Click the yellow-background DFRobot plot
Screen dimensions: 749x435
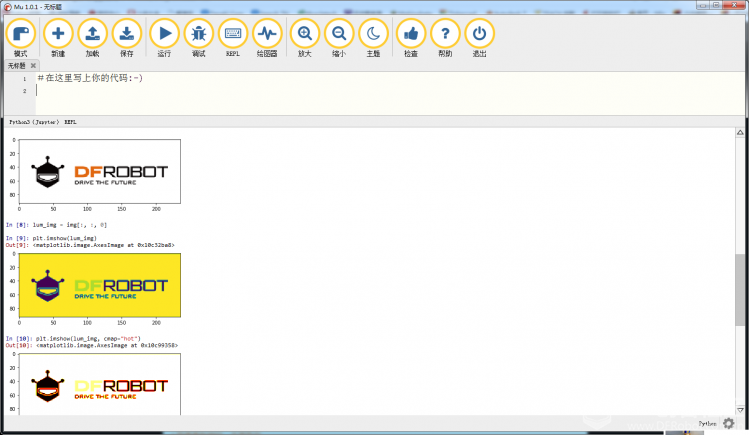click(x=99, y=285)
